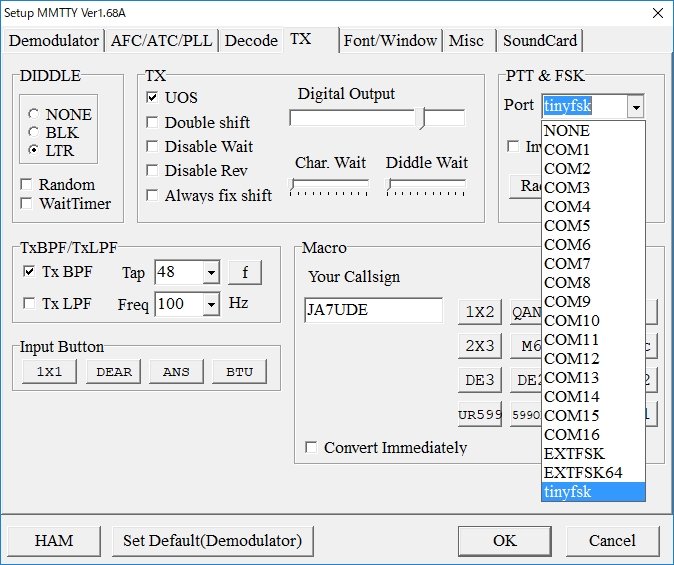Open the Freq value dropdown
Viewport: 674px width, 565px height.
point(211,304)
